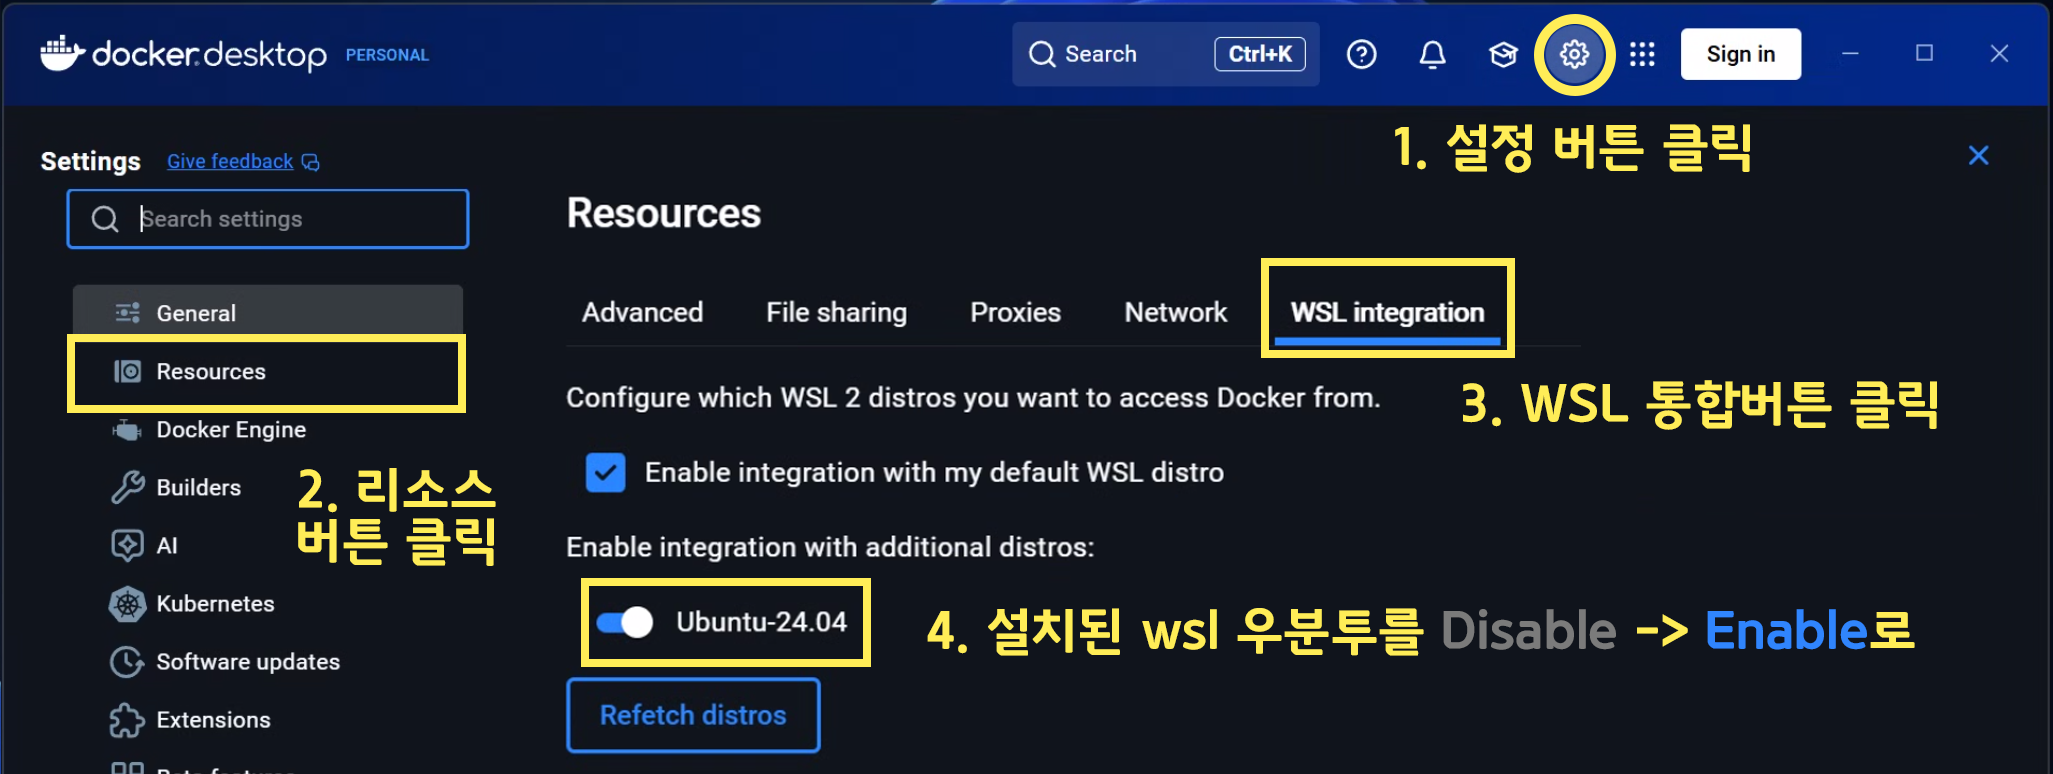The height and width of the screenshot is (774, 2053).
Task: Maximize the Docker Desktop window
Action: point(1924,53)
